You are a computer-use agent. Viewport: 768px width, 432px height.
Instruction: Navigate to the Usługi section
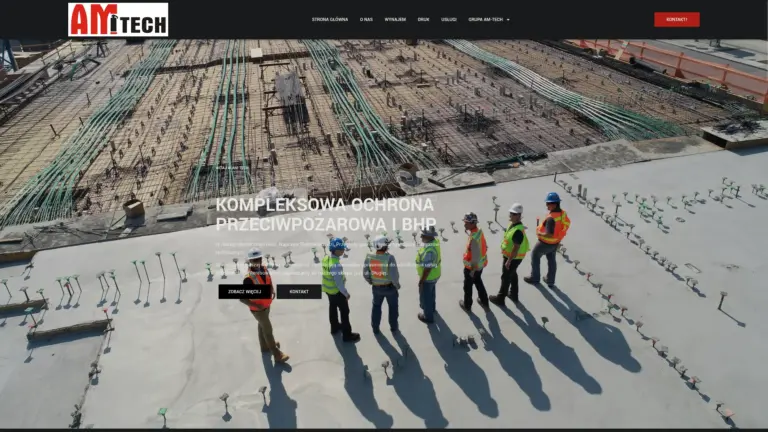[449, 20]
